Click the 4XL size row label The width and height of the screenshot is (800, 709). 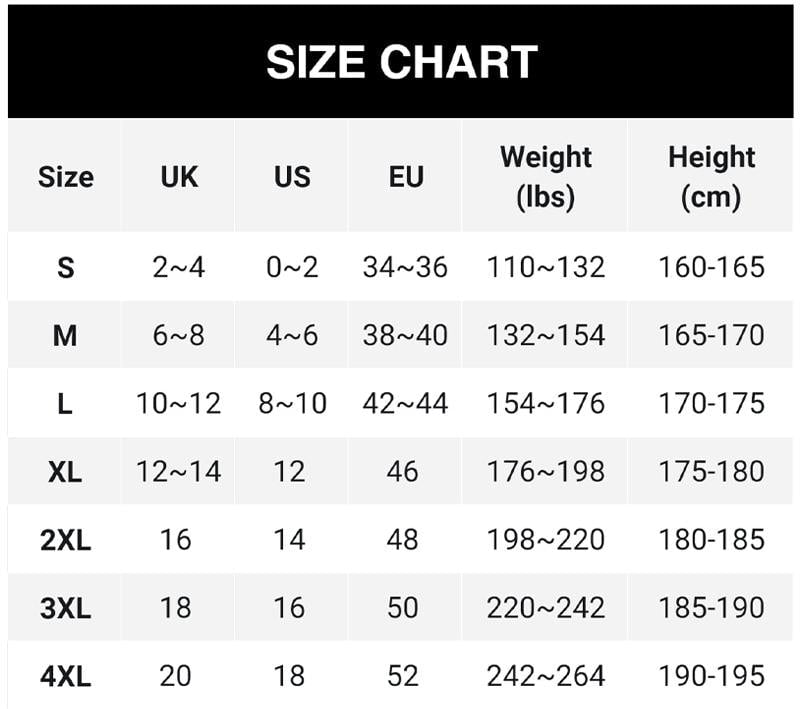(65, 676)
